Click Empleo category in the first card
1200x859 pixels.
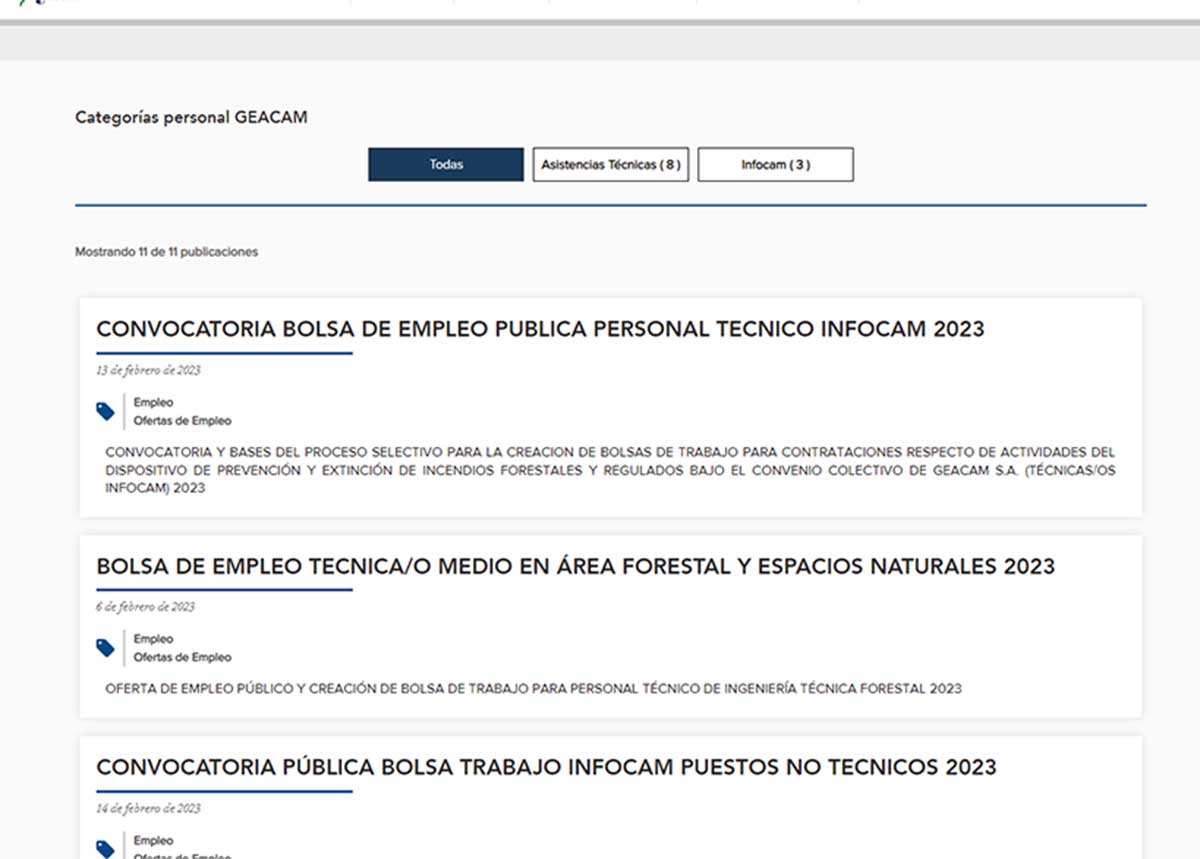click(x=153, y=403)
